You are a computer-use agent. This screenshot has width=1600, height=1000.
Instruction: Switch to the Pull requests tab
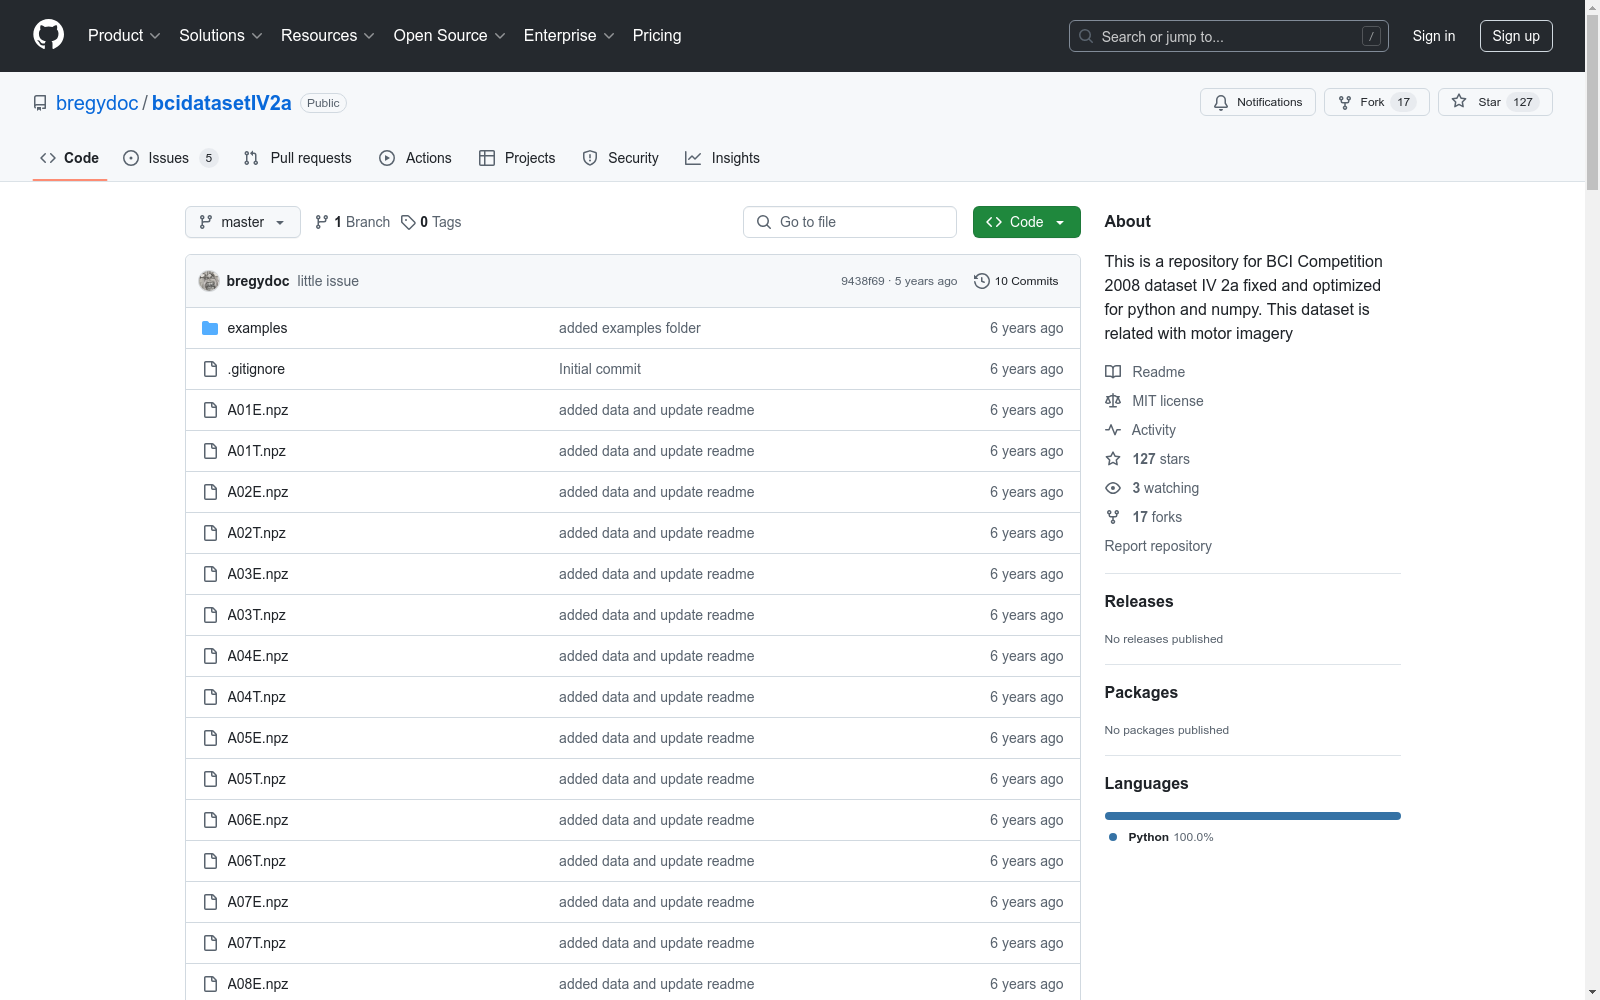(298, 158)
